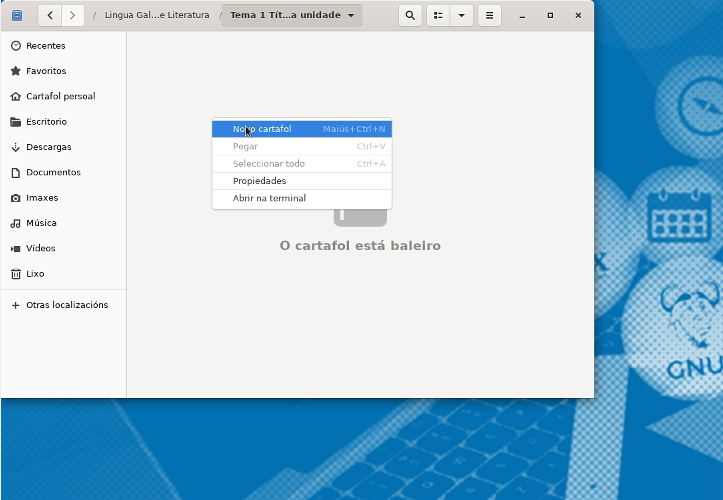The image size is (723, 500).
Task: Expand the view options dropdown arrow
Action: [461, 16]
